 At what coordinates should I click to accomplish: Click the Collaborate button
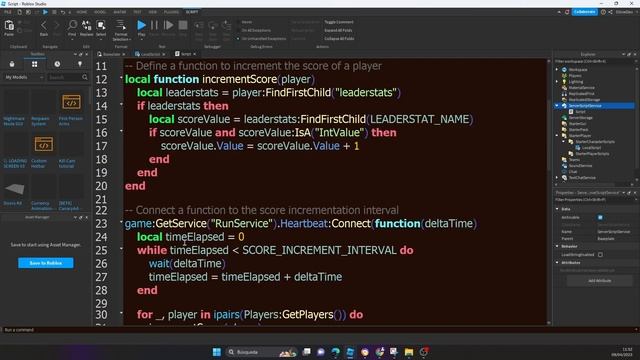(584, 12)
